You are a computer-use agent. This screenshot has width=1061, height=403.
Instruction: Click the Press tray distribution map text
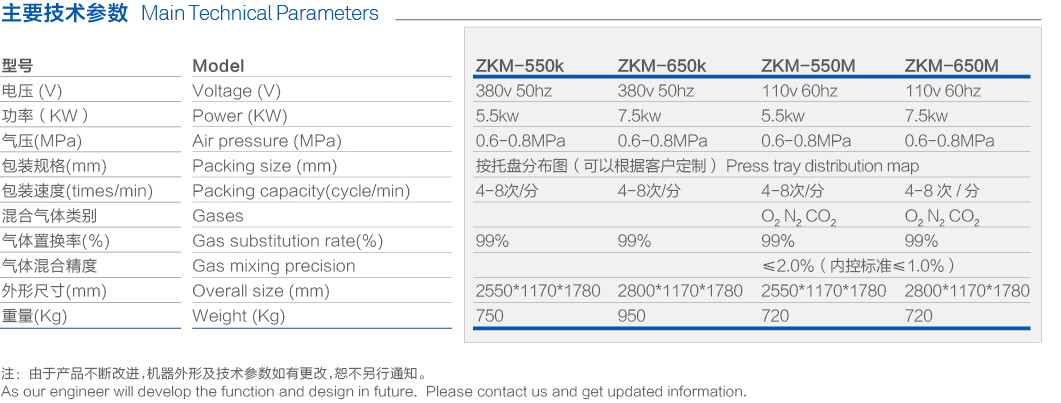coord(822,166)
